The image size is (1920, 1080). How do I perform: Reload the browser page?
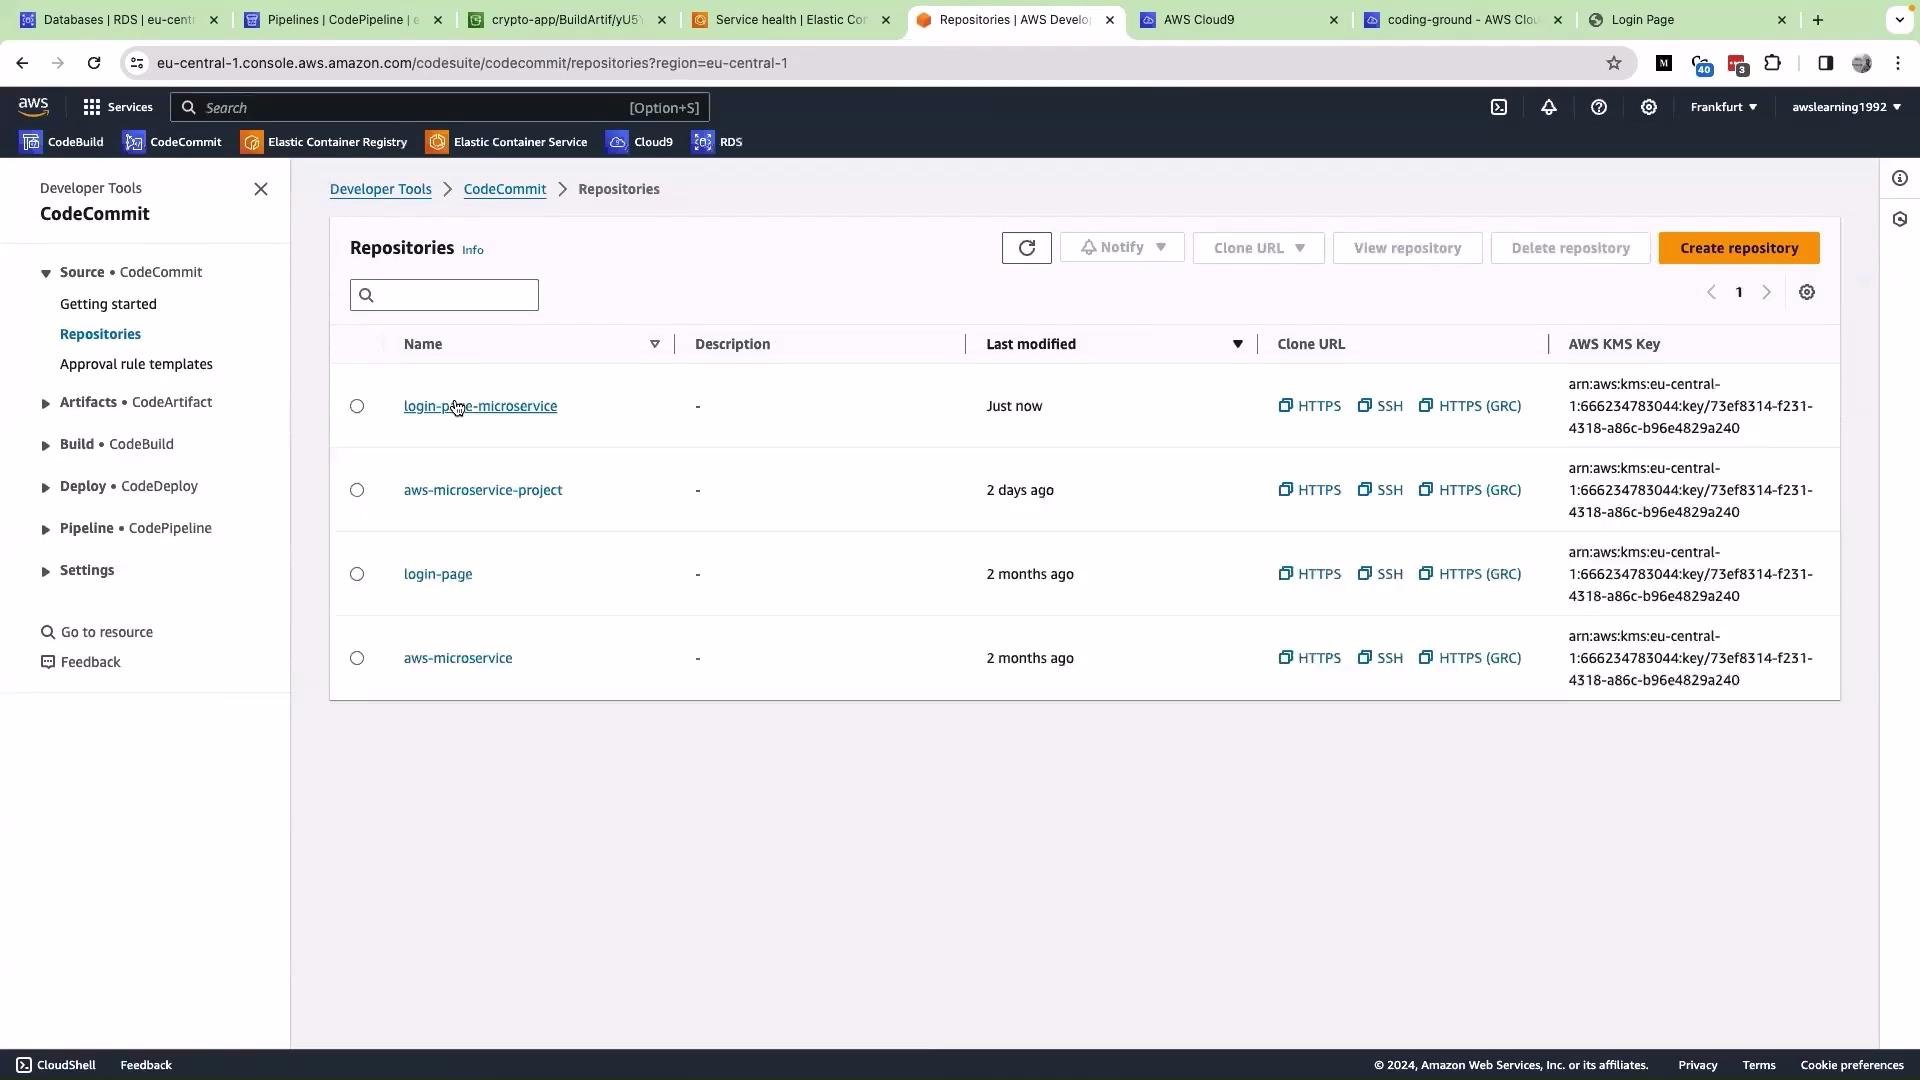[94, 63]
